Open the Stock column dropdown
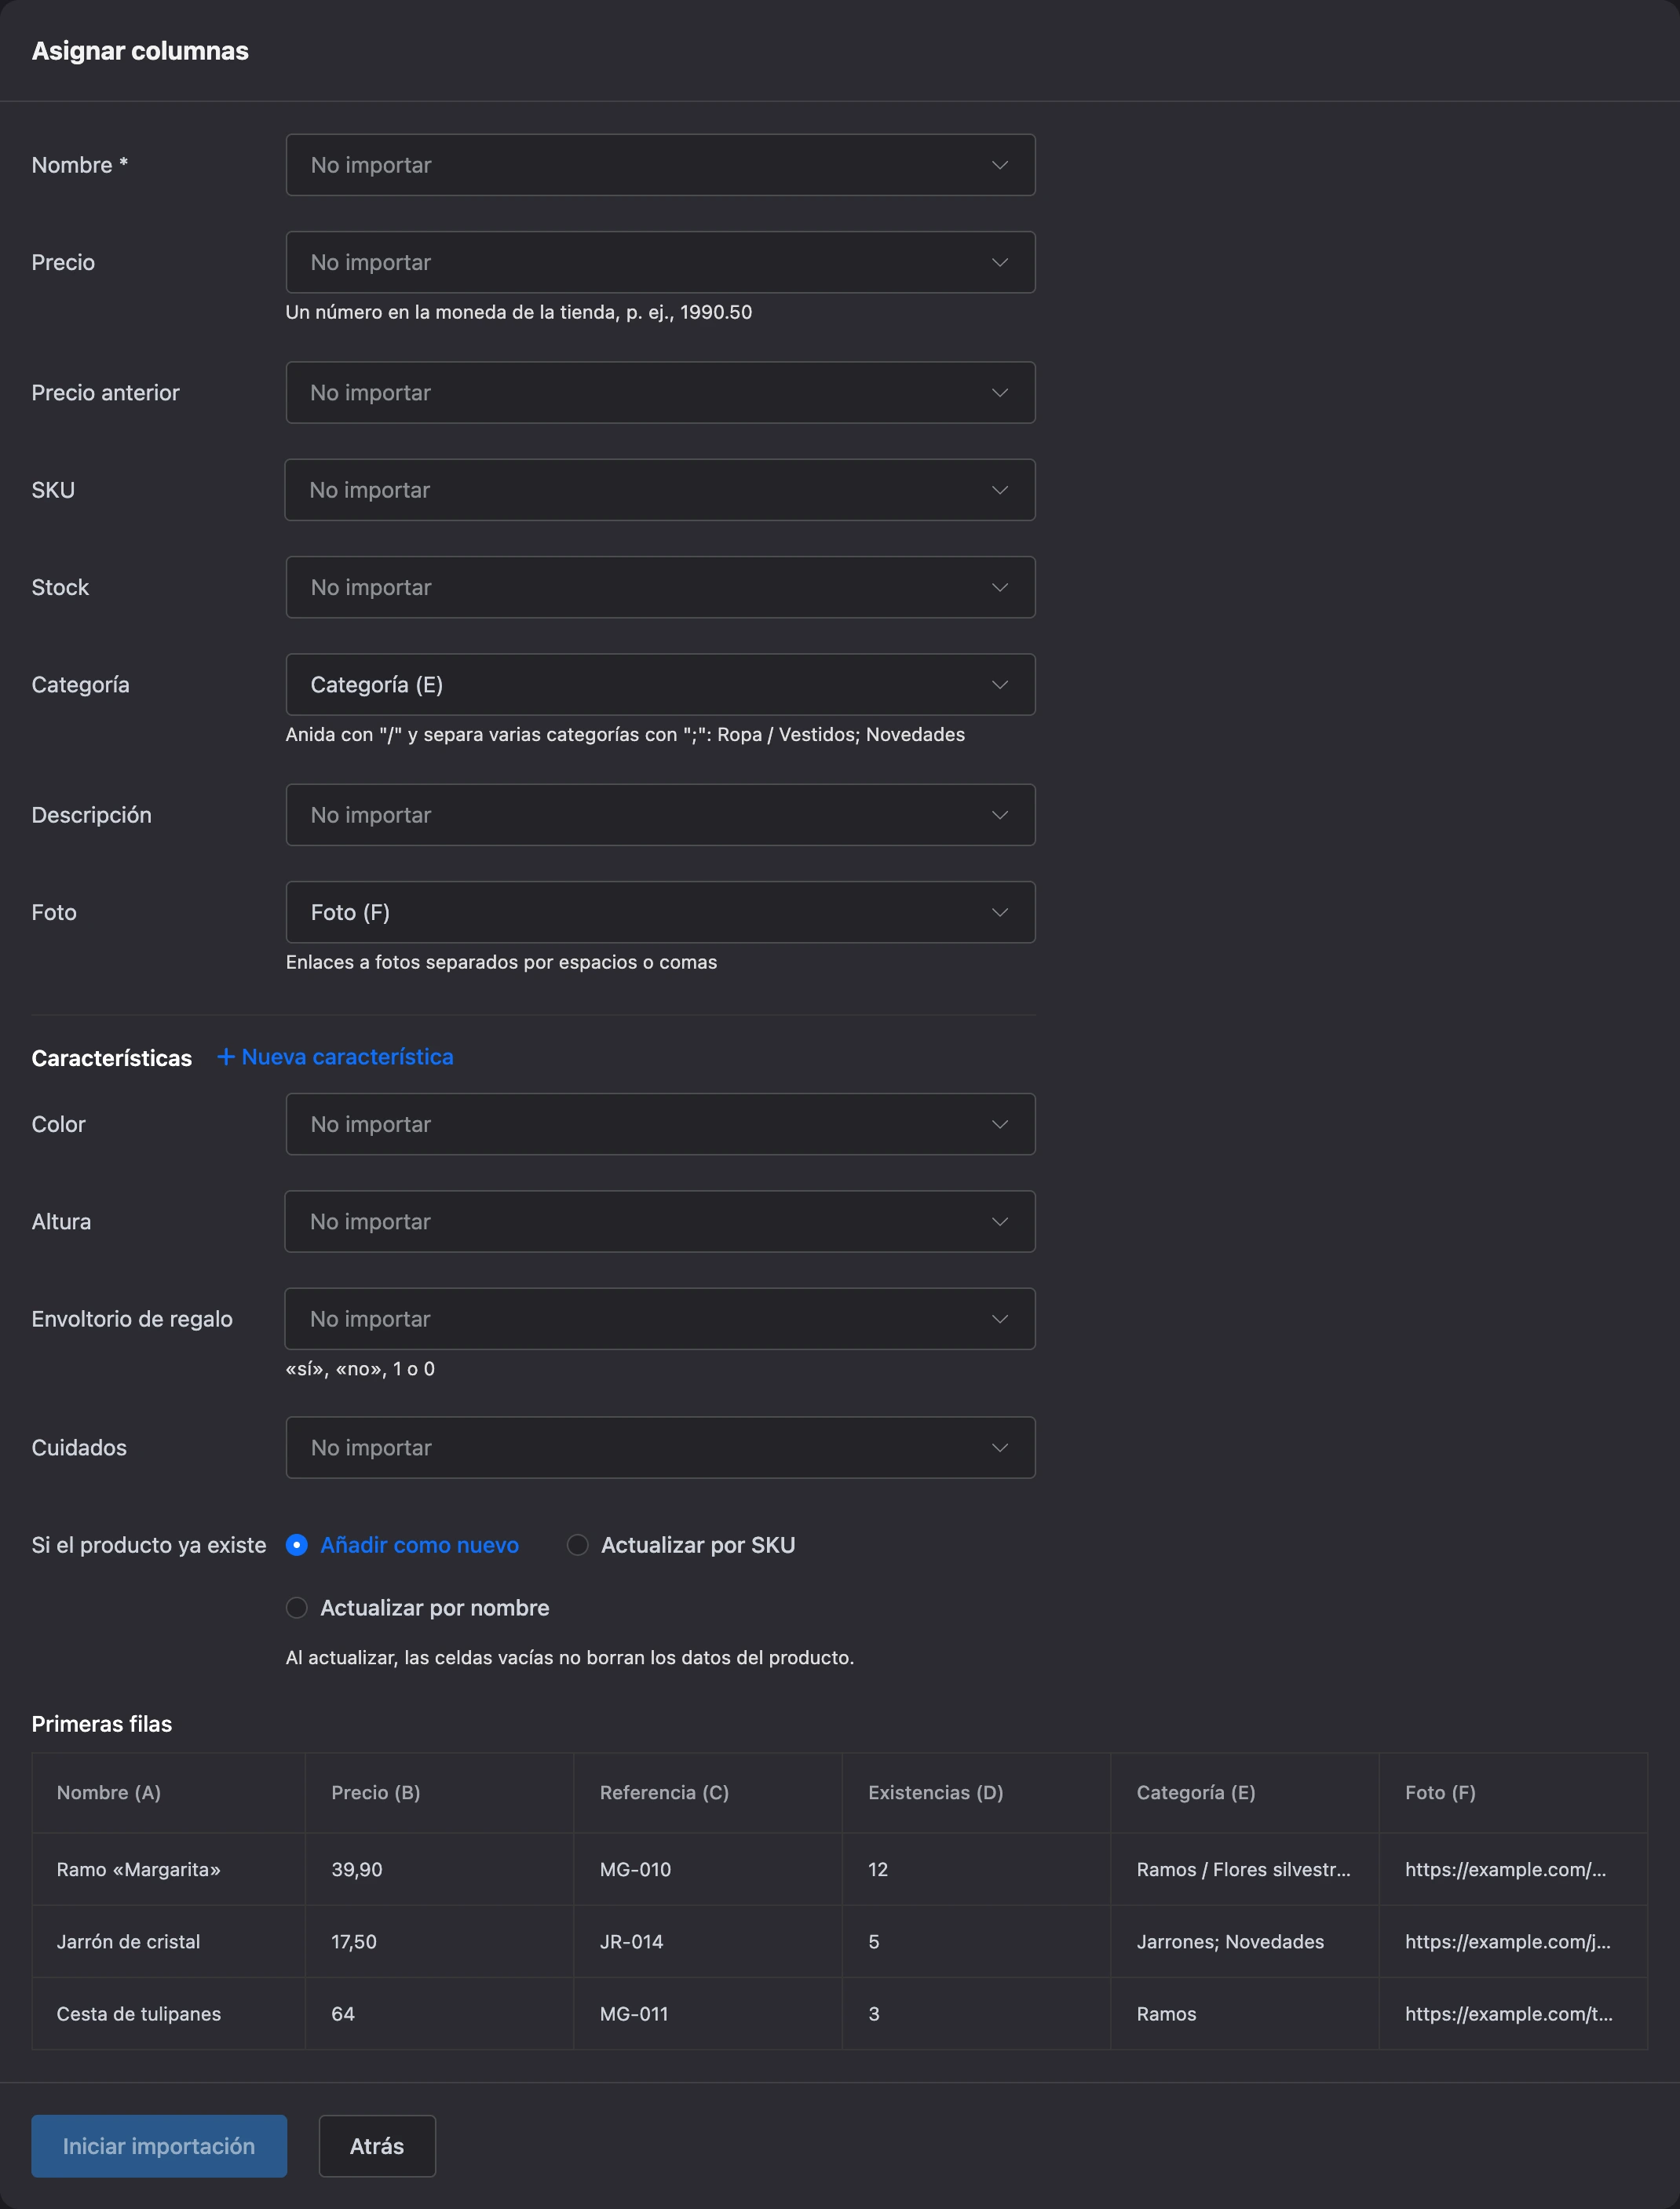The image size is (1680, 2209). pyautogui.click(x=660, y=587)
